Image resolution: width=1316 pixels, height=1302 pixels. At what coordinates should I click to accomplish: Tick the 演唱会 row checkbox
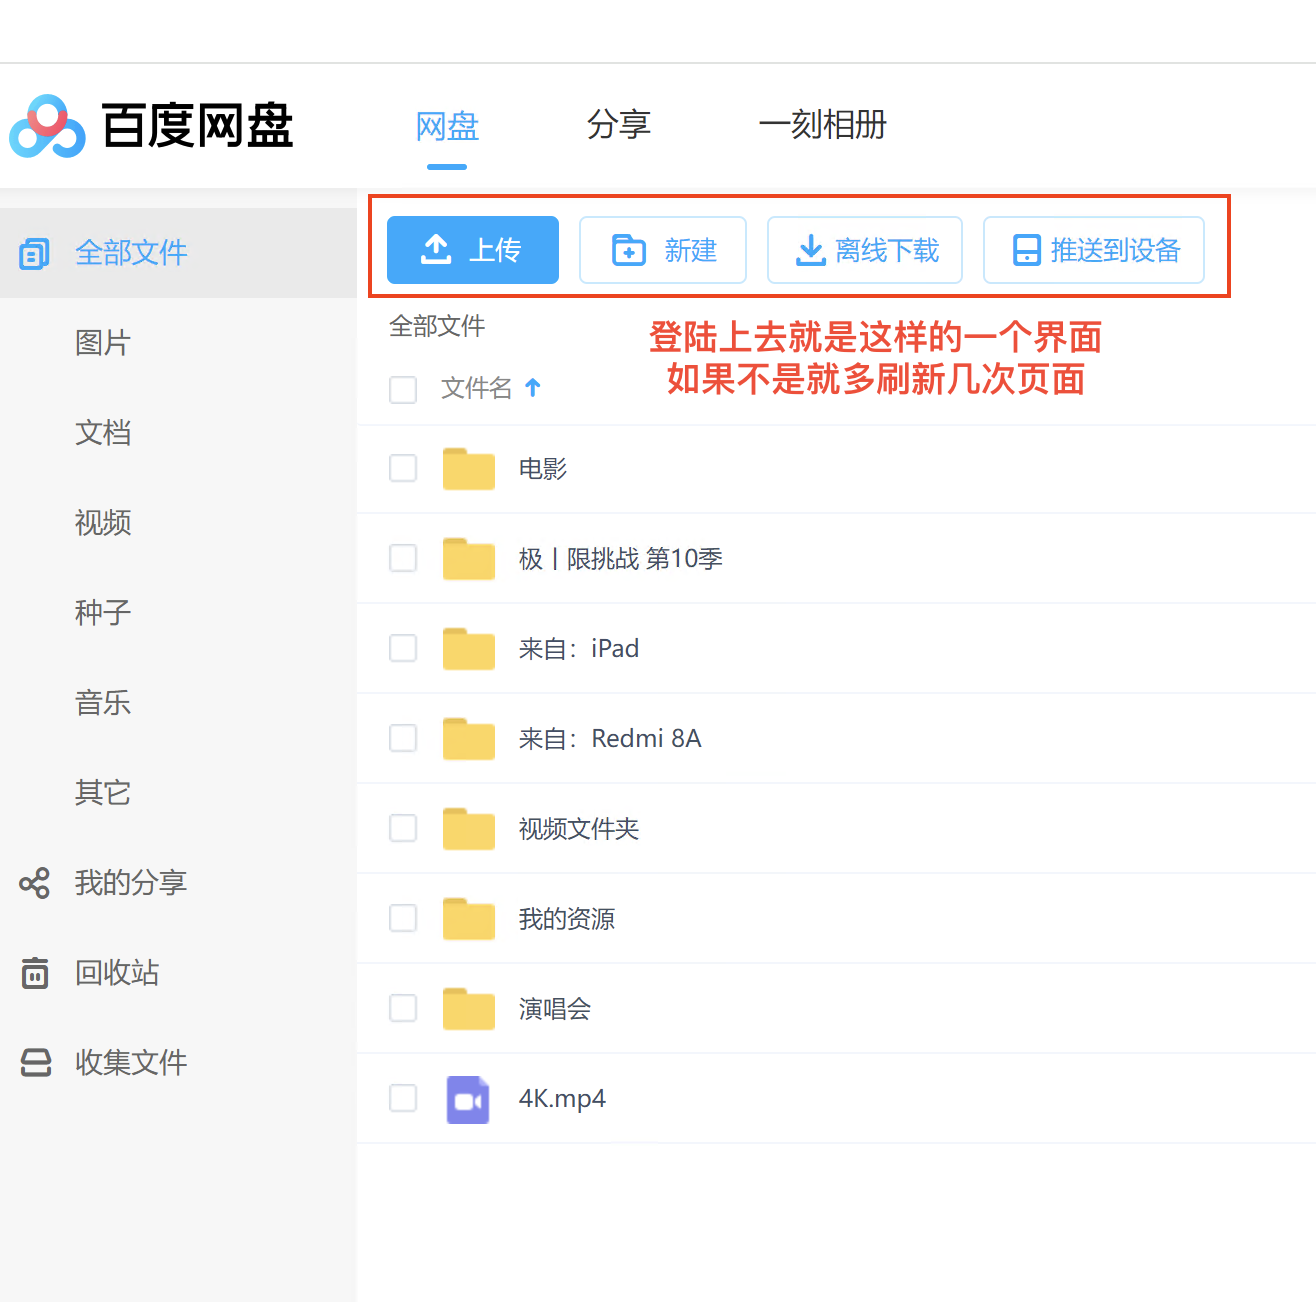[x=403, y=1008]
